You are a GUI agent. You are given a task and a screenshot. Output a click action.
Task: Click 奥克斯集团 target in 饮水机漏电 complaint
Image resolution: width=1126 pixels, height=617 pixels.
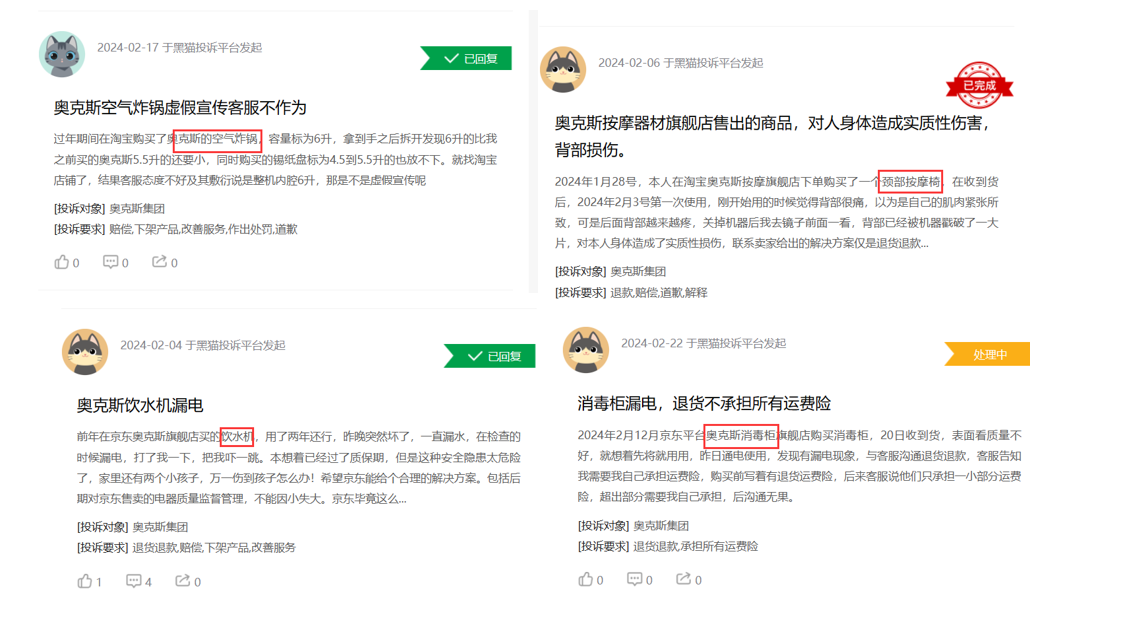(x=160, y=526)
